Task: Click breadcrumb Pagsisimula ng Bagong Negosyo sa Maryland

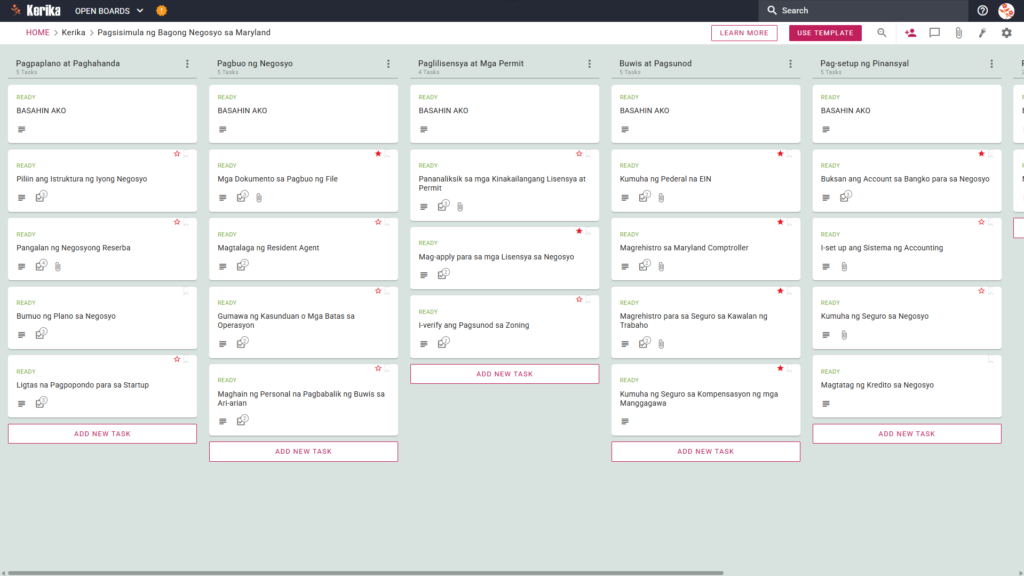Action: click(184, 33)
